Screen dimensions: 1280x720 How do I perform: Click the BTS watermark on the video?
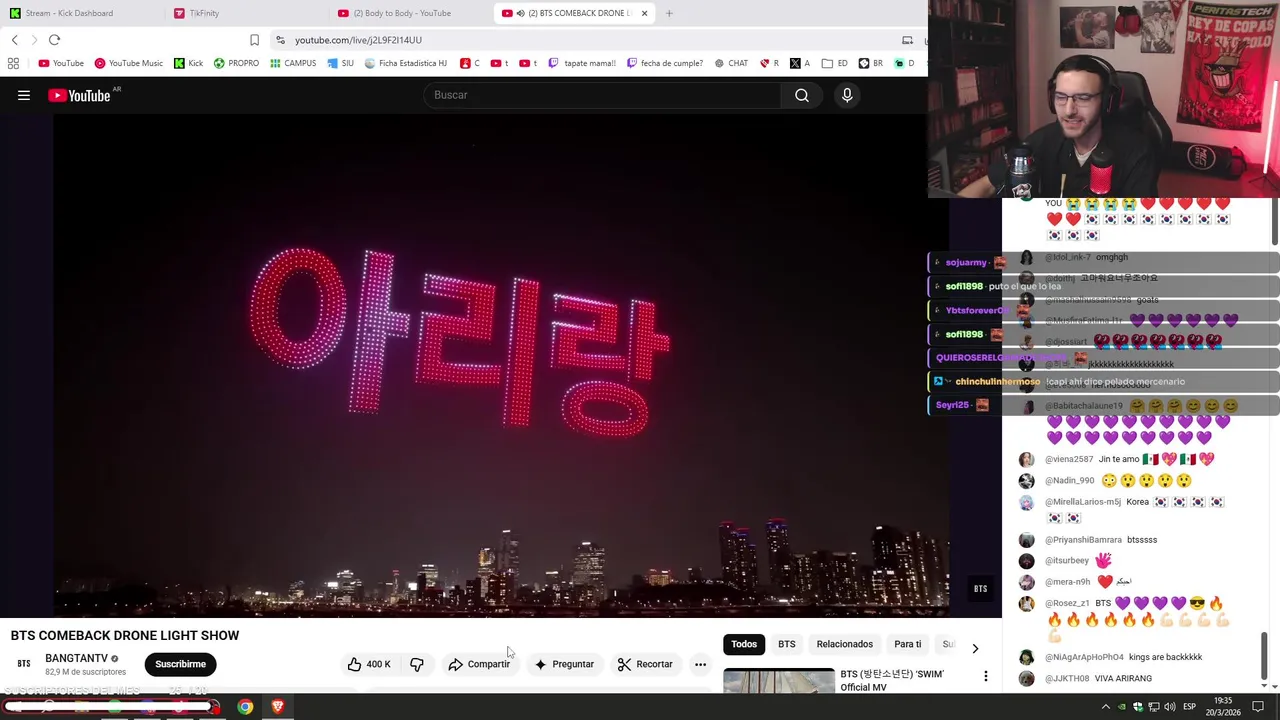(x=980, y=588)
